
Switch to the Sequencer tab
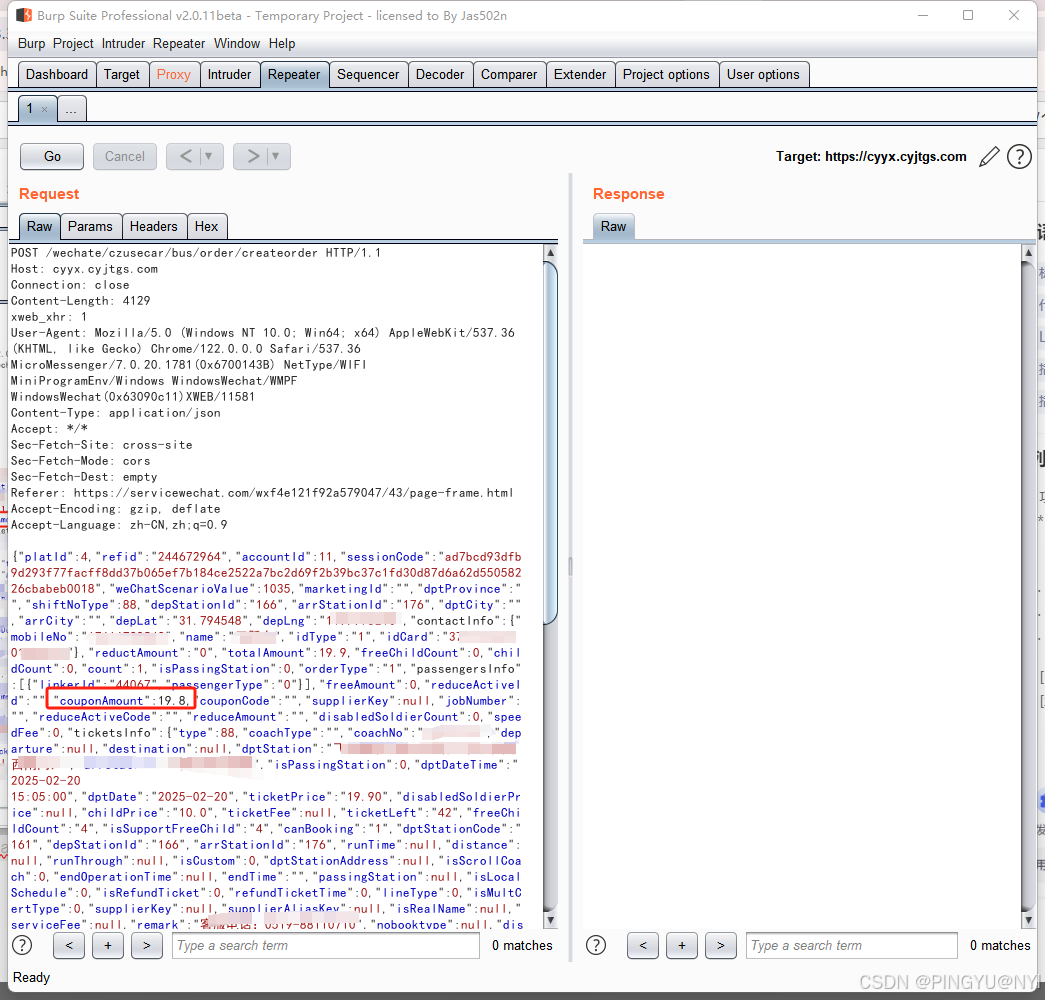pos(368,75)
